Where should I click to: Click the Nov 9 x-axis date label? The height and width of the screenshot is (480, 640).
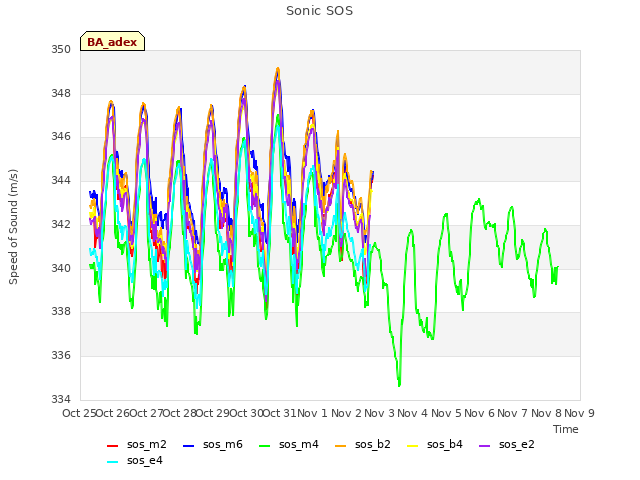580,413
